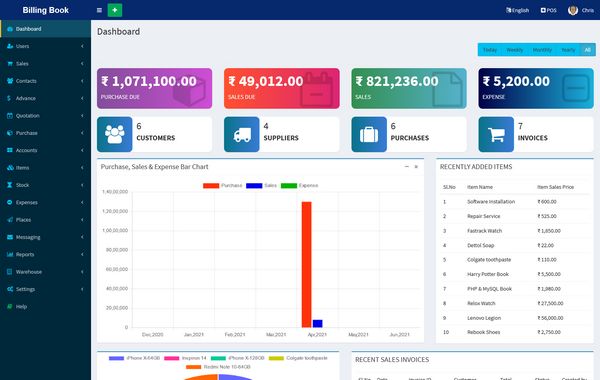Collapse the bar chart panel with minus
Screen dimensions: 600x380
point(406,167)
